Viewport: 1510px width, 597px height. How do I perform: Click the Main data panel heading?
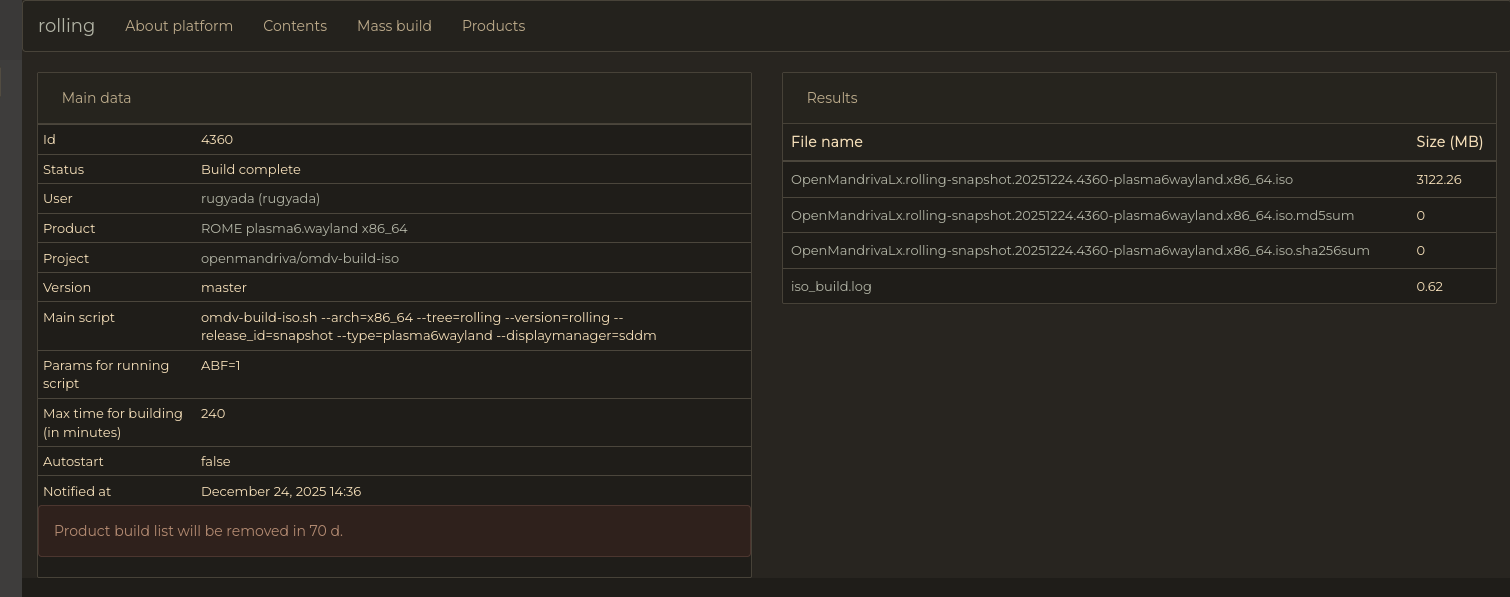96,98
